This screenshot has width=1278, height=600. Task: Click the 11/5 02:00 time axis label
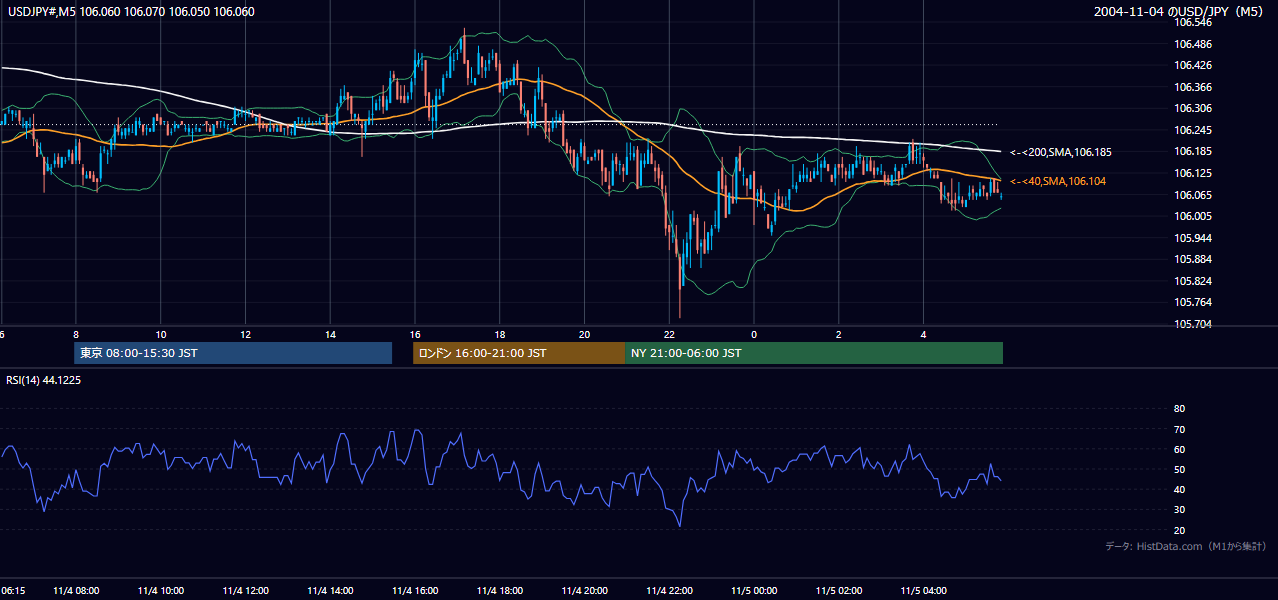click(x=839, y=590)
